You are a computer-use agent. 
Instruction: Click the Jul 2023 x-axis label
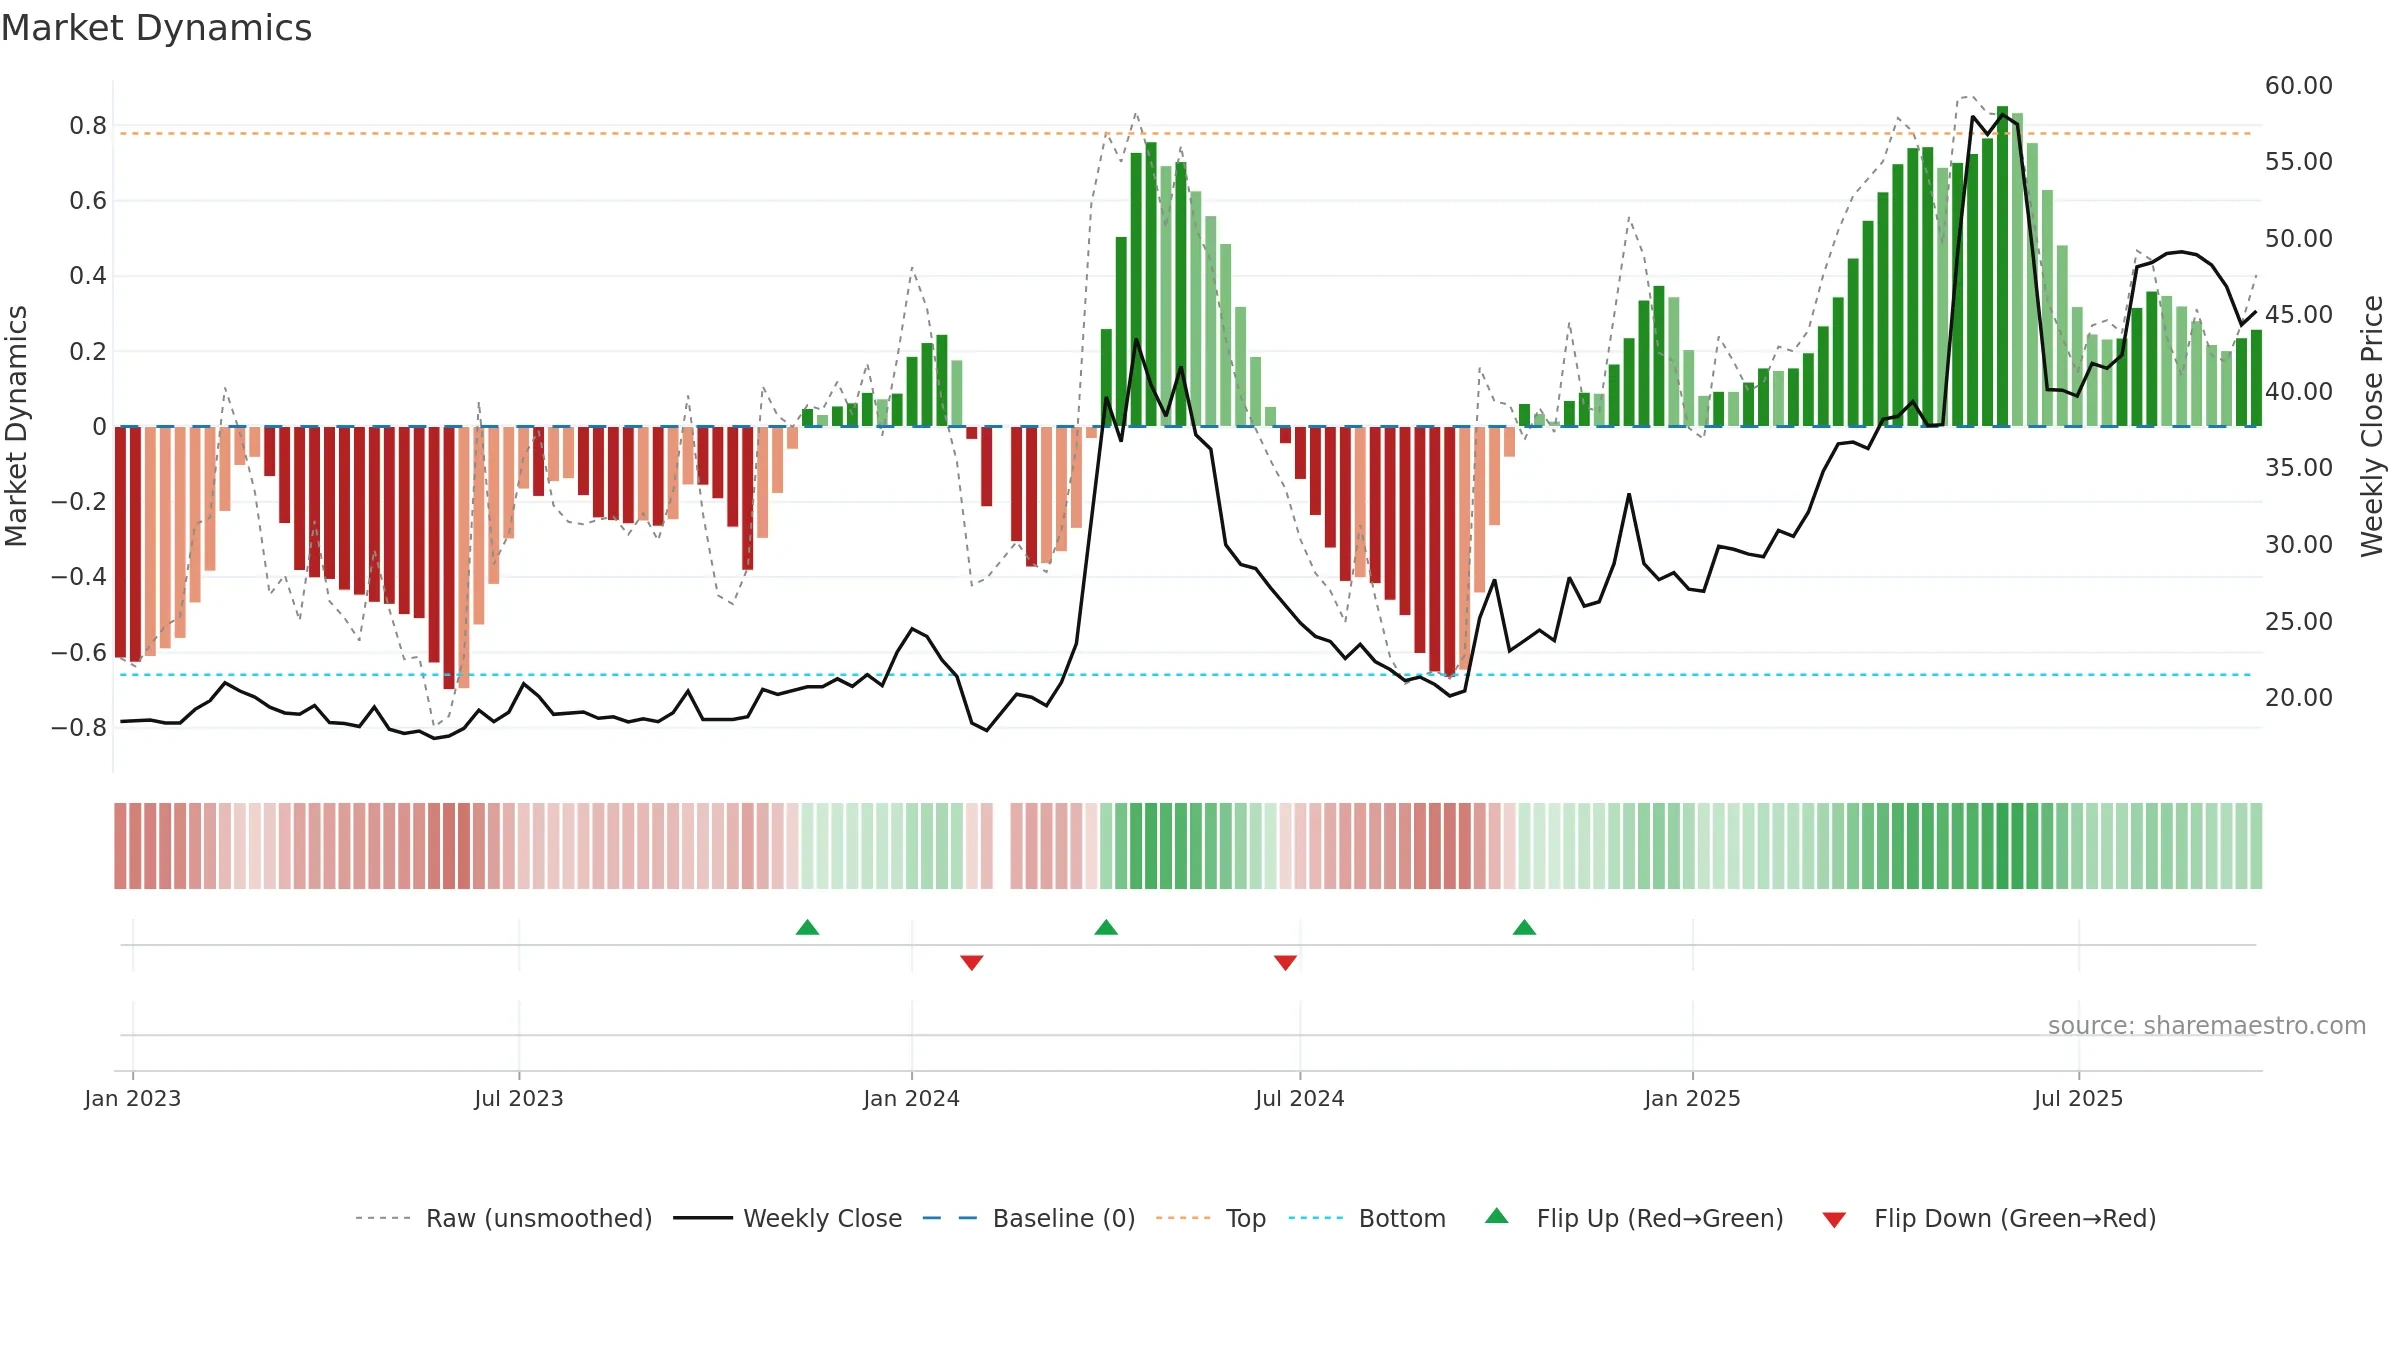pos(519,1098)
